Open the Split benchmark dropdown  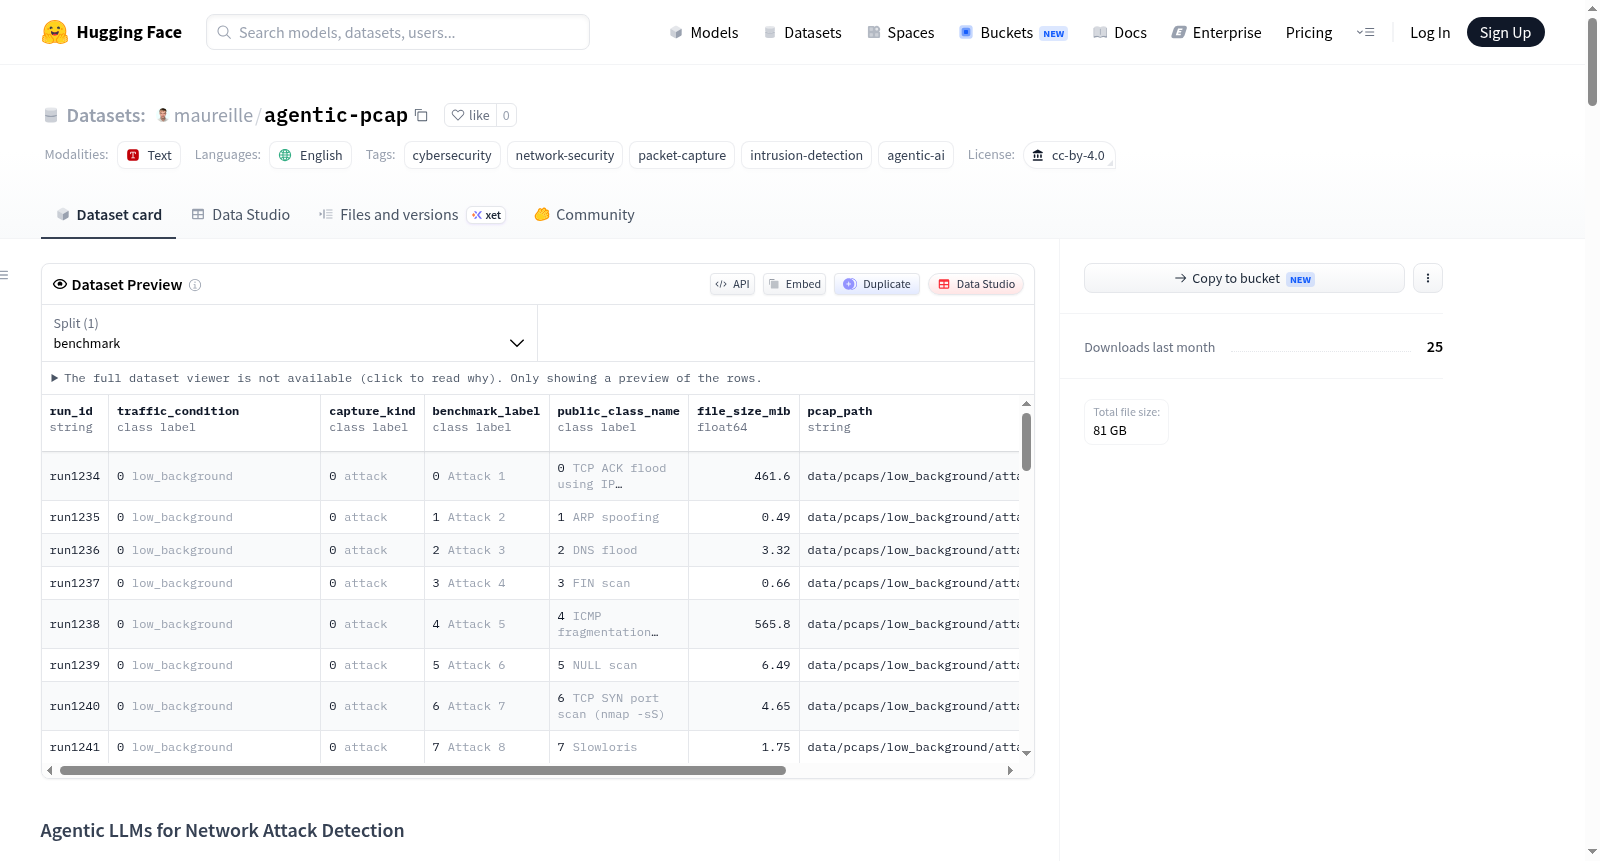pyautogui.click(x=289, y=333)
